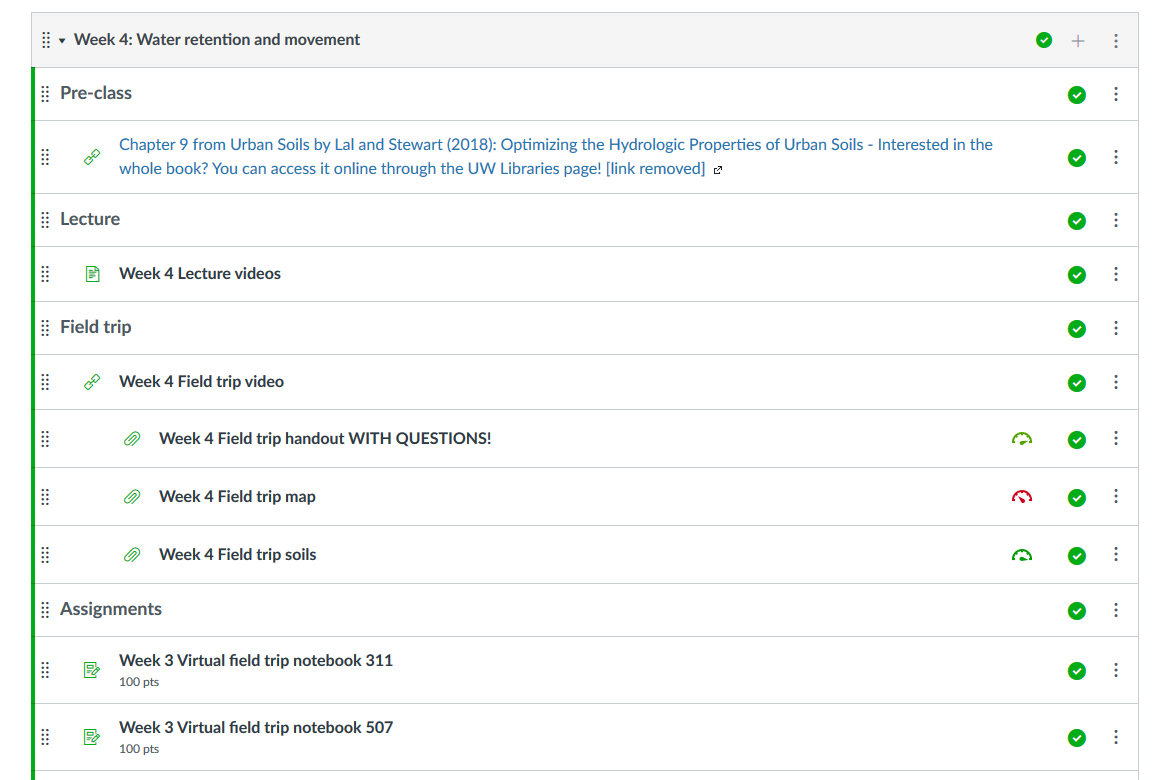Toggle publish status of Pre-class header
Screen dimensions: 1170x780
1076,95
